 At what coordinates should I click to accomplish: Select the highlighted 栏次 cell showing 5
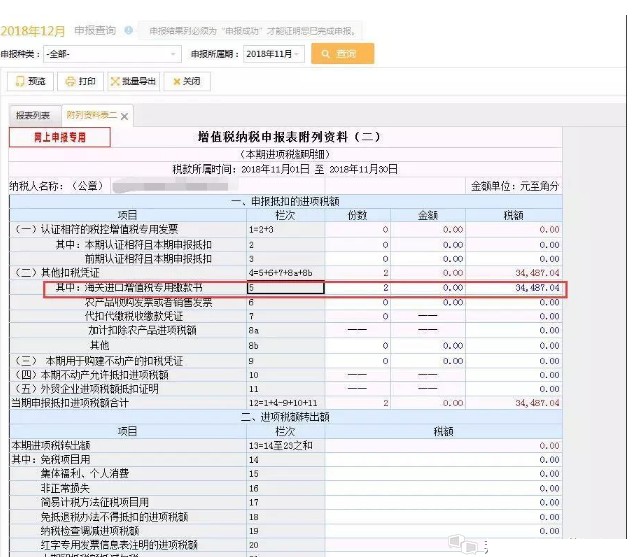(285, 288)
